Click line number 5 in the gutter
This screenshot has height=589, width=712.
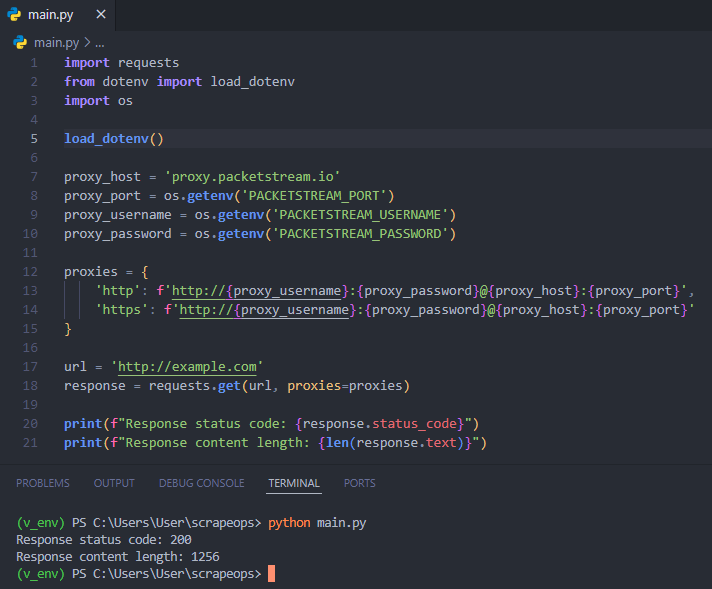coord(34,139)
